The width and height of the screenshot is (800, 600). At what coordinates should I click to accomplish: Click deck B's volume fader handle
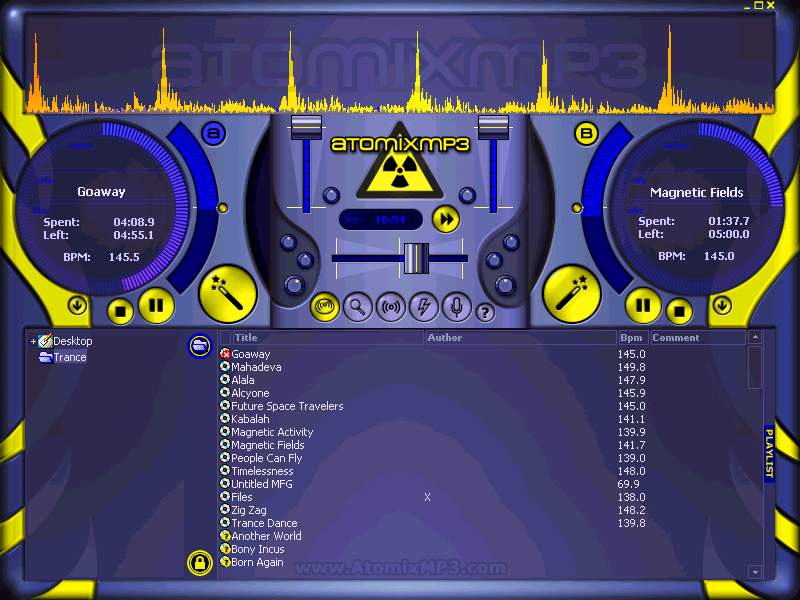(493, 127)
